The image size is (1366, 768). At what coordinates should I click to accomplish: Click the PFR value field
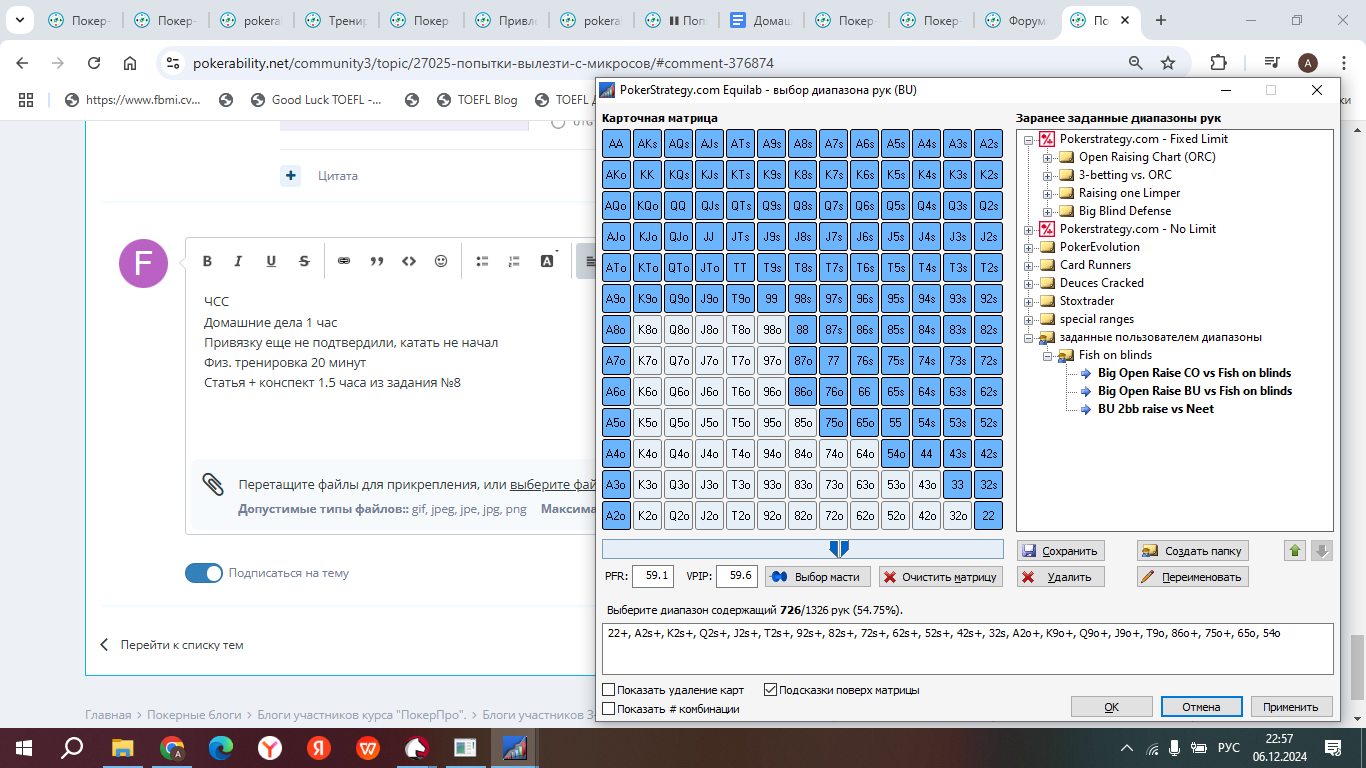655,576
